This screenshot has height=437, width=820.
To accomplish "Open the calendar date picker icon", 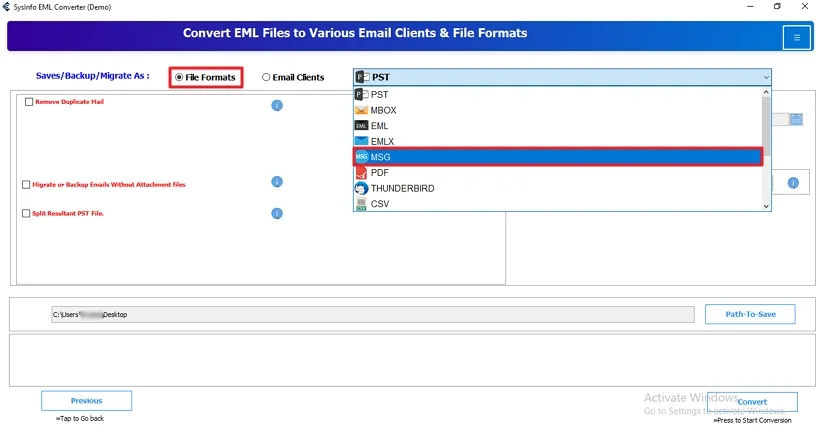I will 796,119.
